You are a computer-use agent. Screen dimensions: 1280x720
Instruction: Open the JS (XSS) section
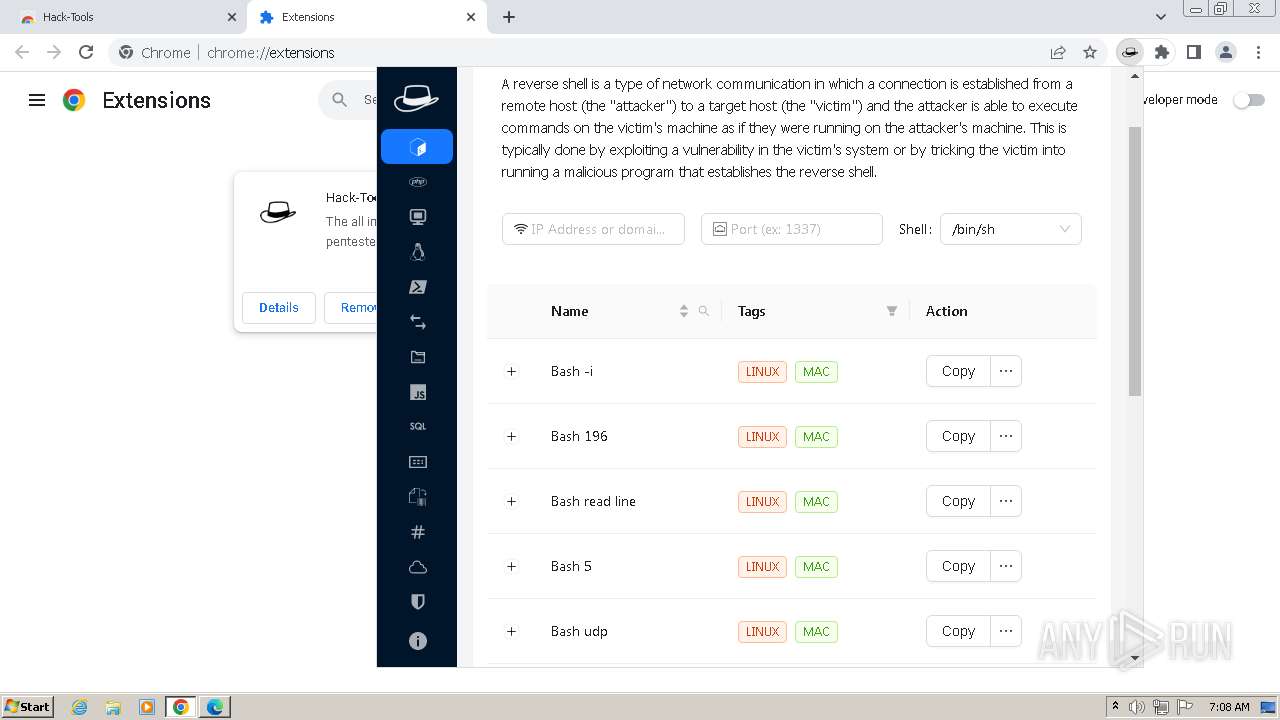pos(417,393)
